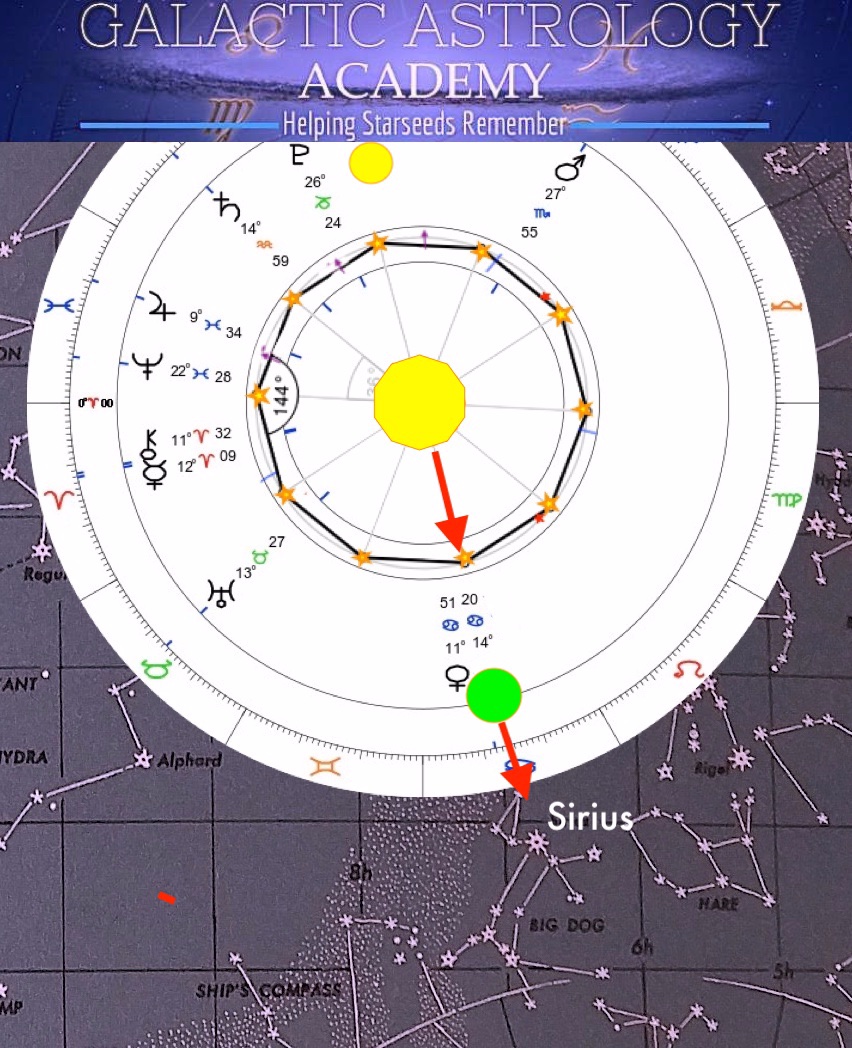Viewport: 852px width, 1048px height.
Task: Select the Alphard star name text
Action: pos(189,760)
